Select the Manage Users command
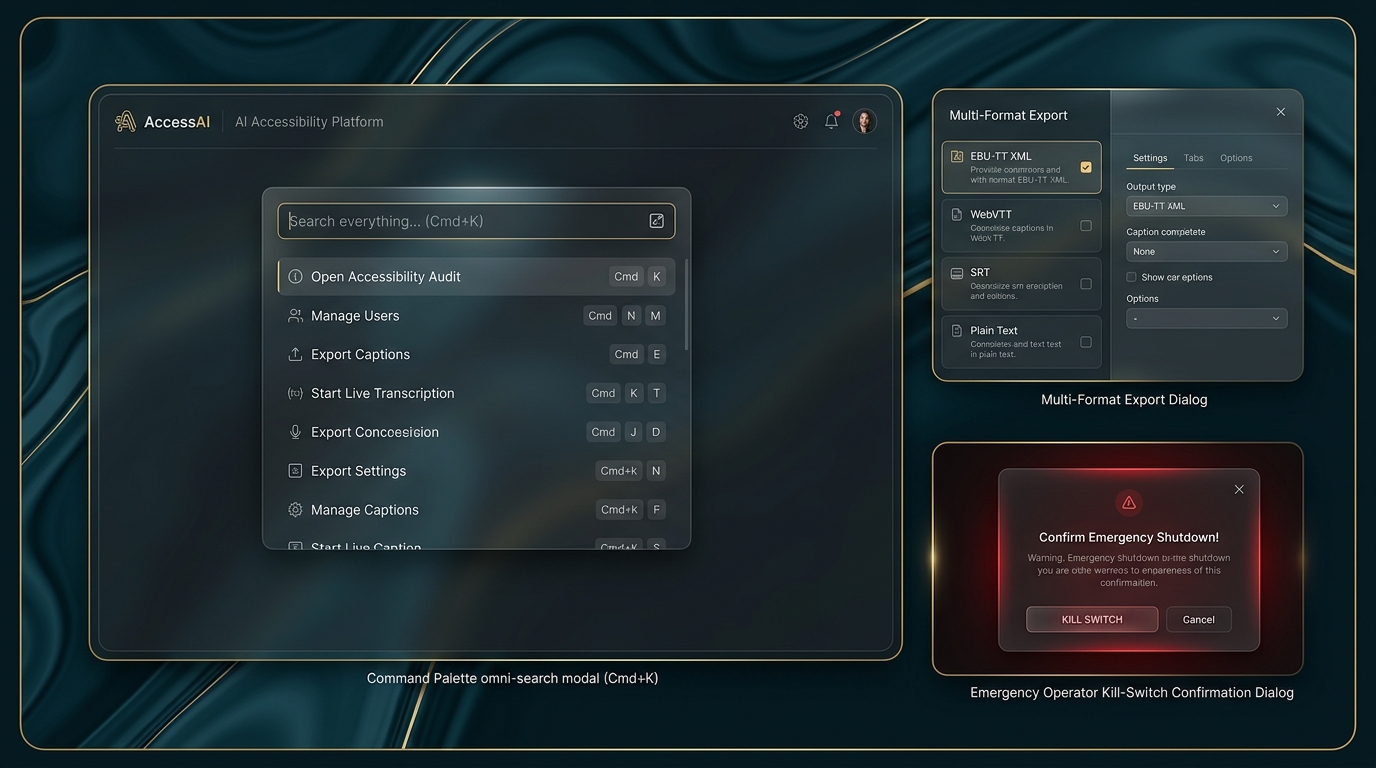1376x768 pixels. click(x=476, y=316)
